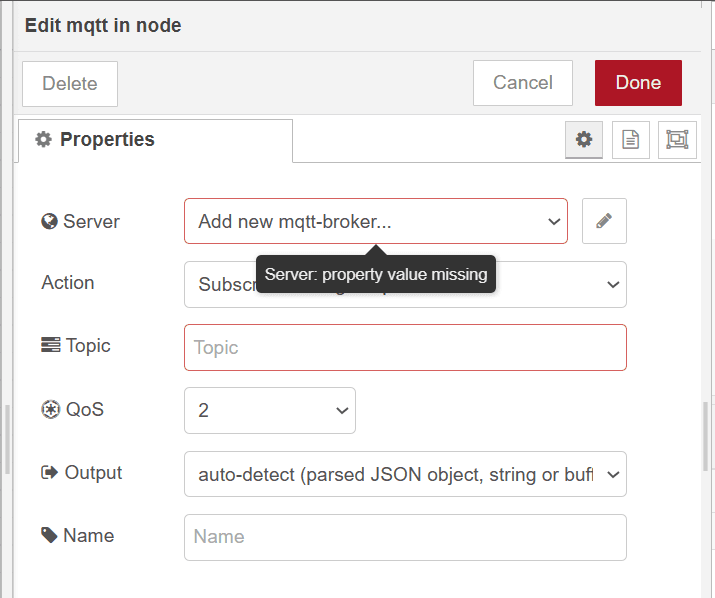715x598 pixels.
Task: Open the Output format dropdown
Action: point(405,474)
